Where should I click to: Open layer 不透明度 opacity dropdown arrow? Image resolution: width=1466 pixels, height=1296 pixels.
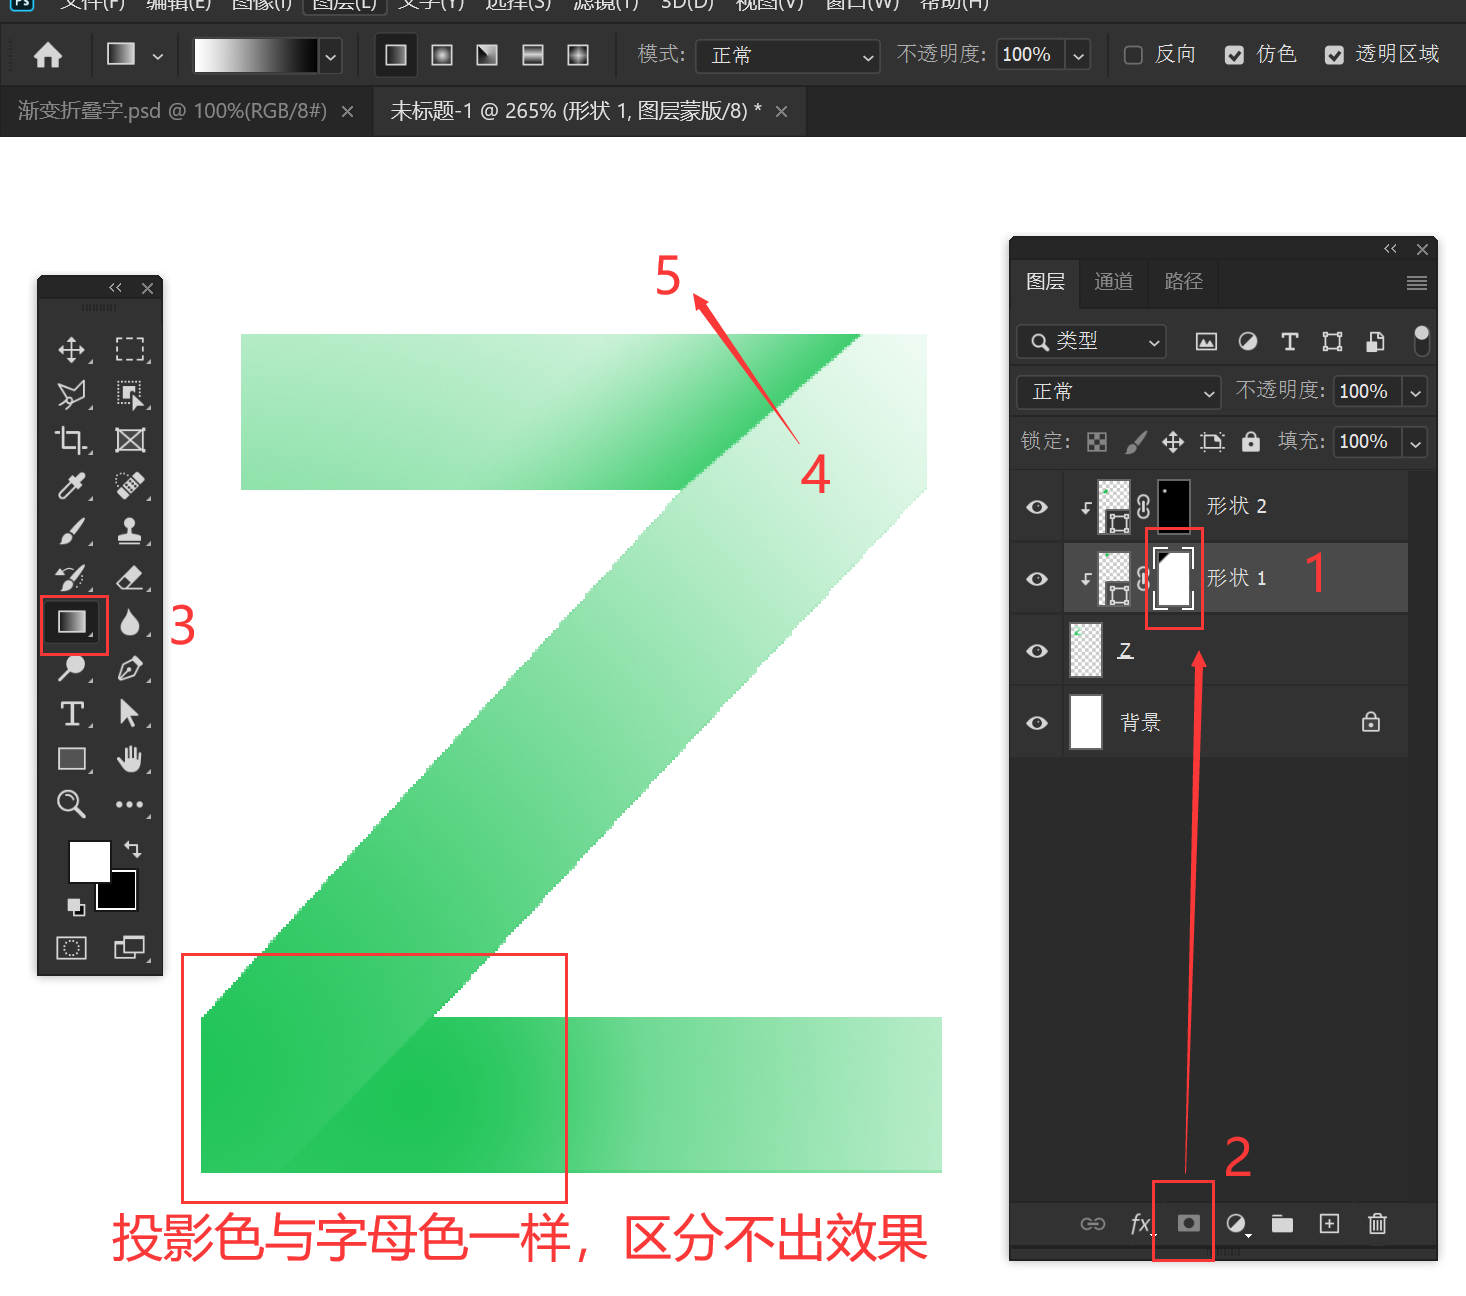coord(1415,392)
